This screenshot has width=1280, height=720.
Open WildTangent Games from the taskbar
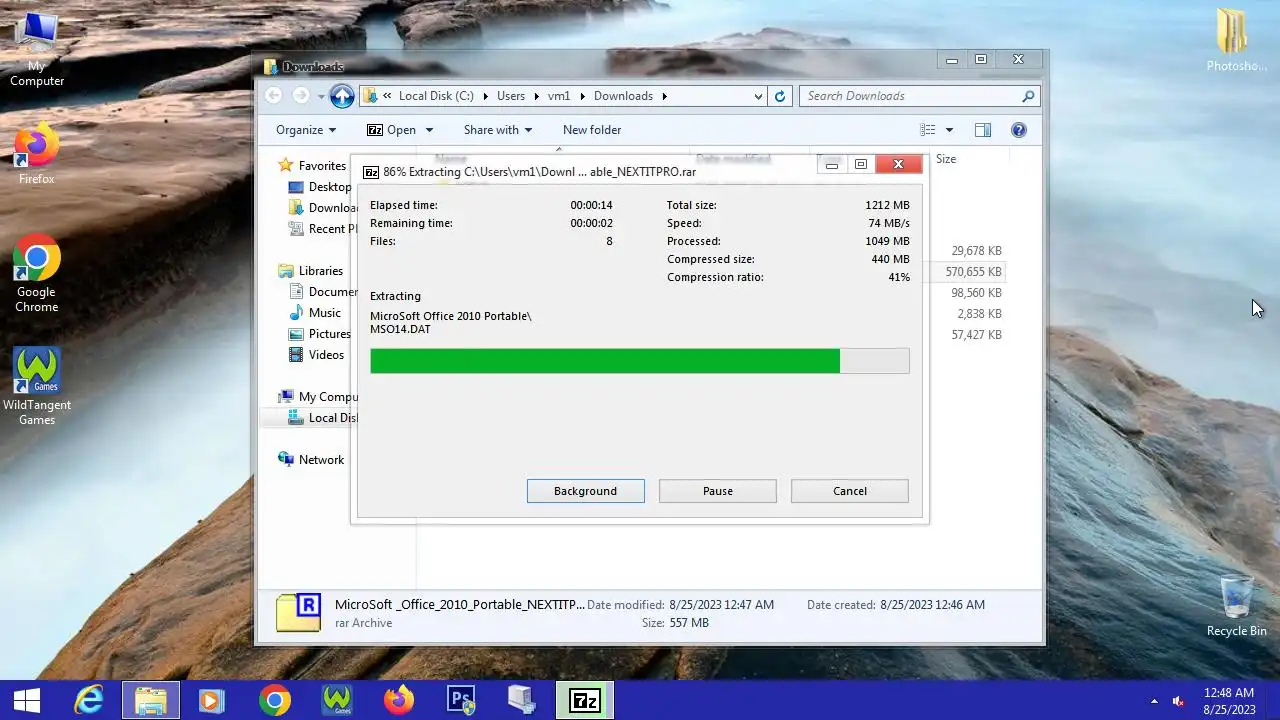pos(336,700)
